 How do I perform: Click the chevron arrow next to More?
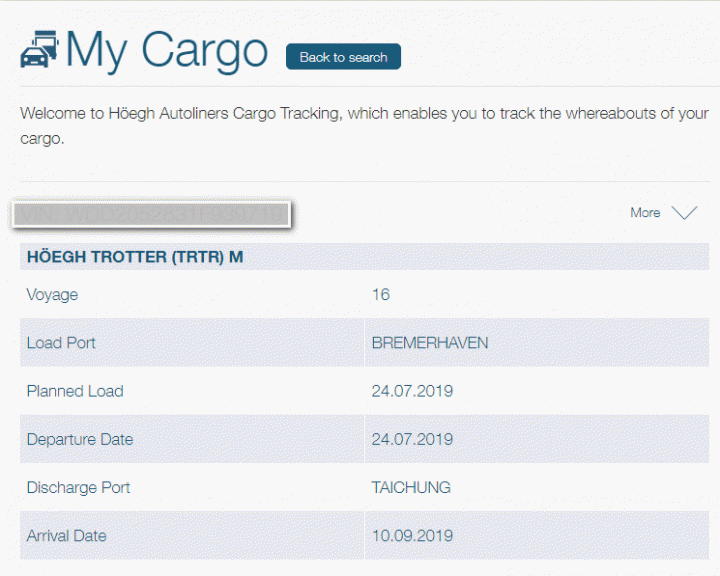(x=684, y=213)
